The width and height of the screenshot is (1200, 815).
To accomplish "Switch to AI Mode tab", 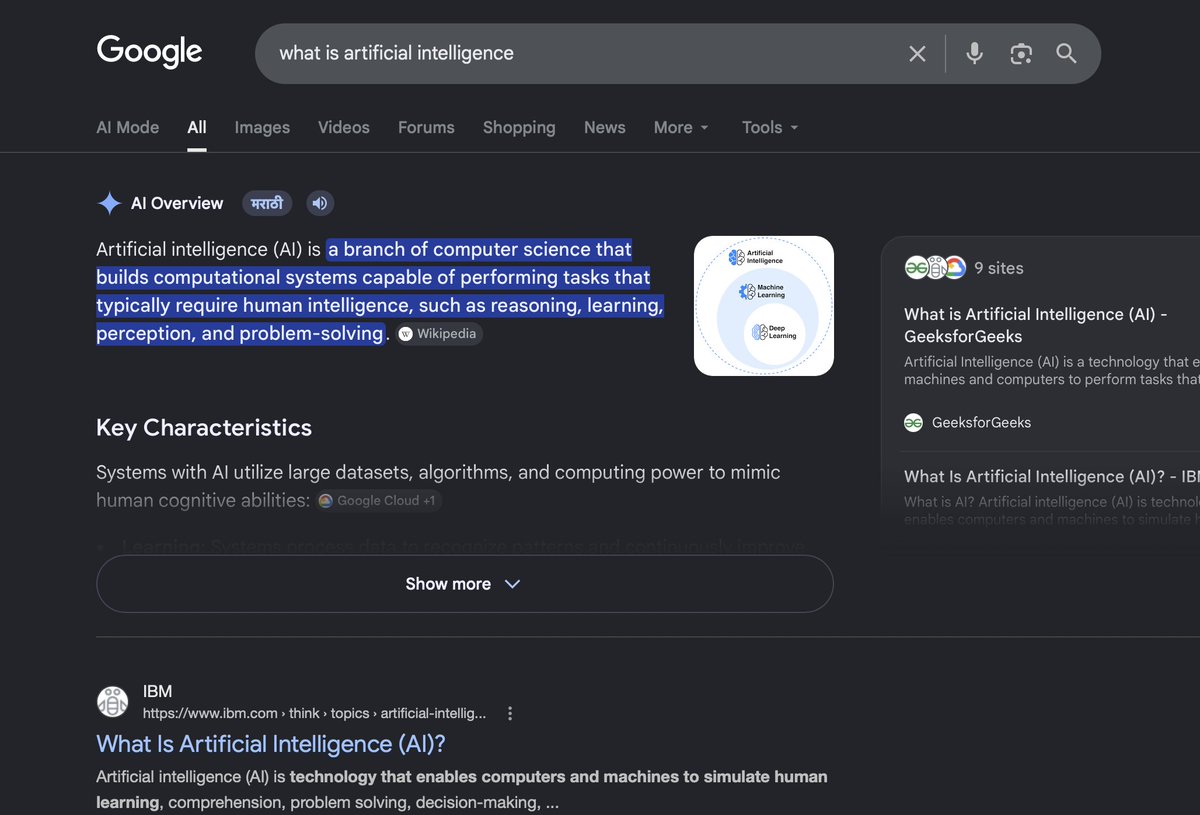I will [127, 127].
